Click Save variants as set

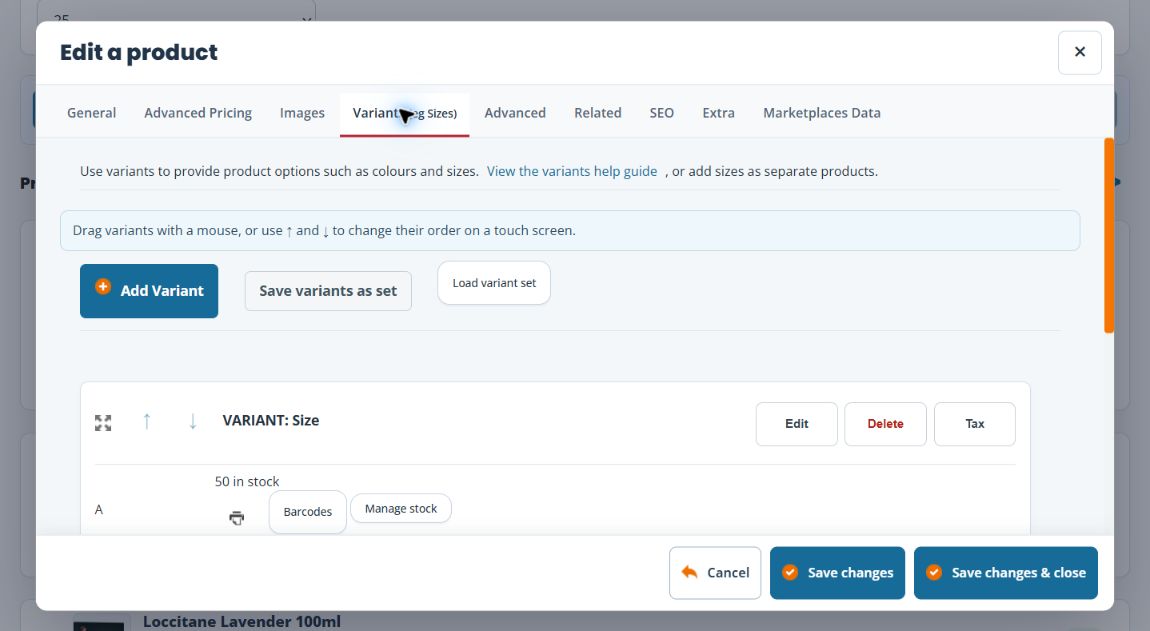tap(328, 291)
